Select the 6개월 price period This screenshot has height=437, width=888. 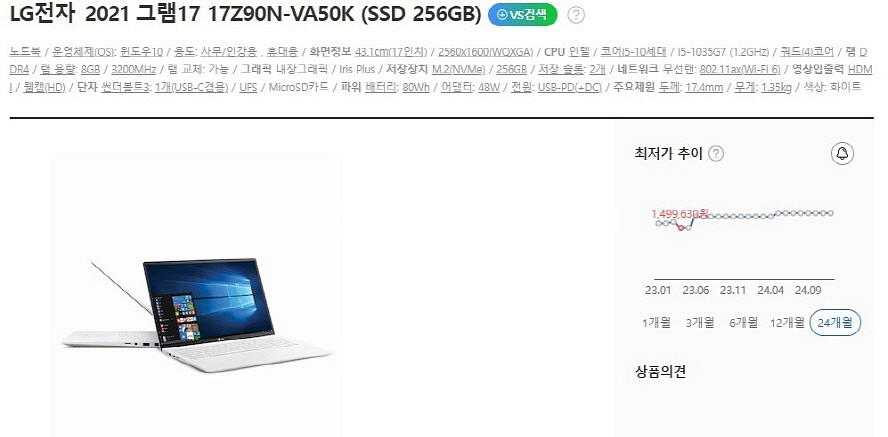click(x=743, y=323)
